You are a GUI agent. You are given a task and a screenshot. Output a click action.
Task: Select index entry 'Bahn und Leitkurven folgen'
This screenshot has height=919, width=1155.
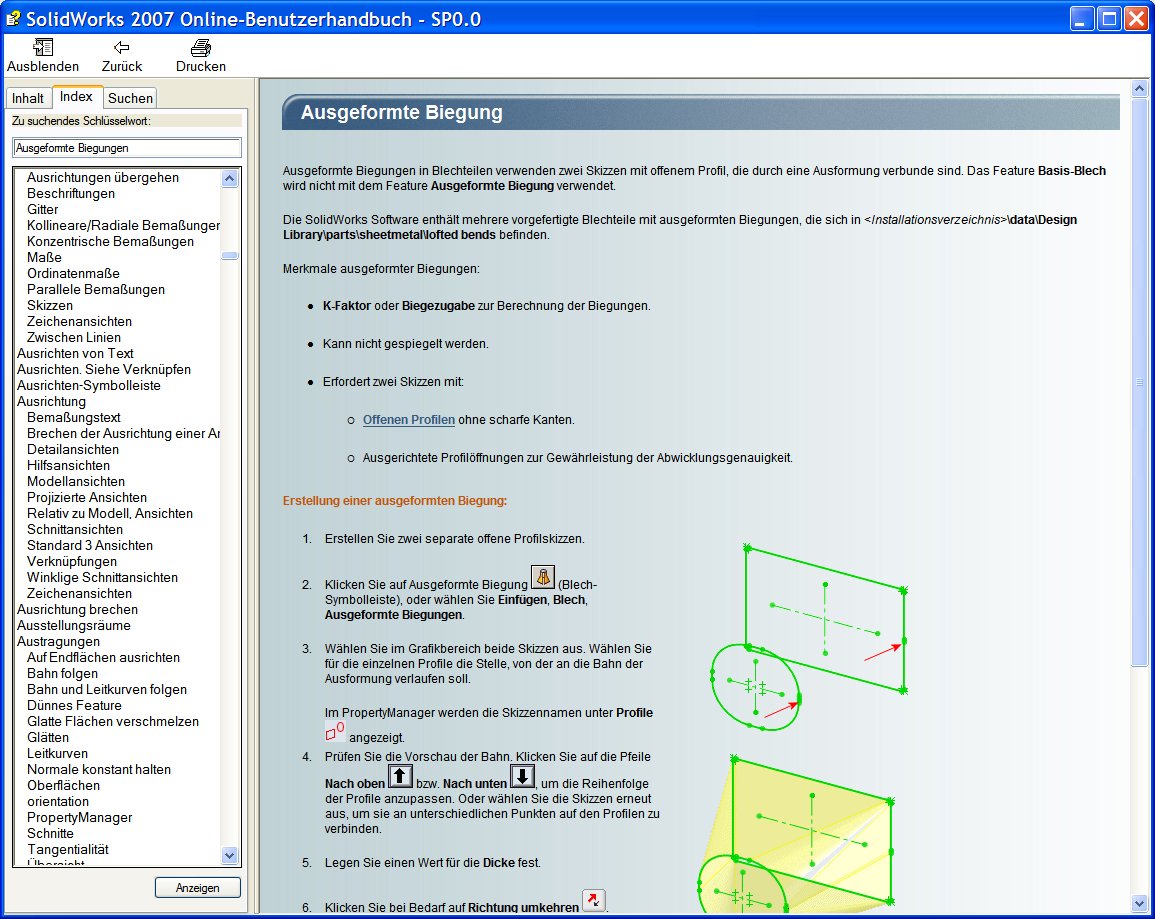pos(107,690)
